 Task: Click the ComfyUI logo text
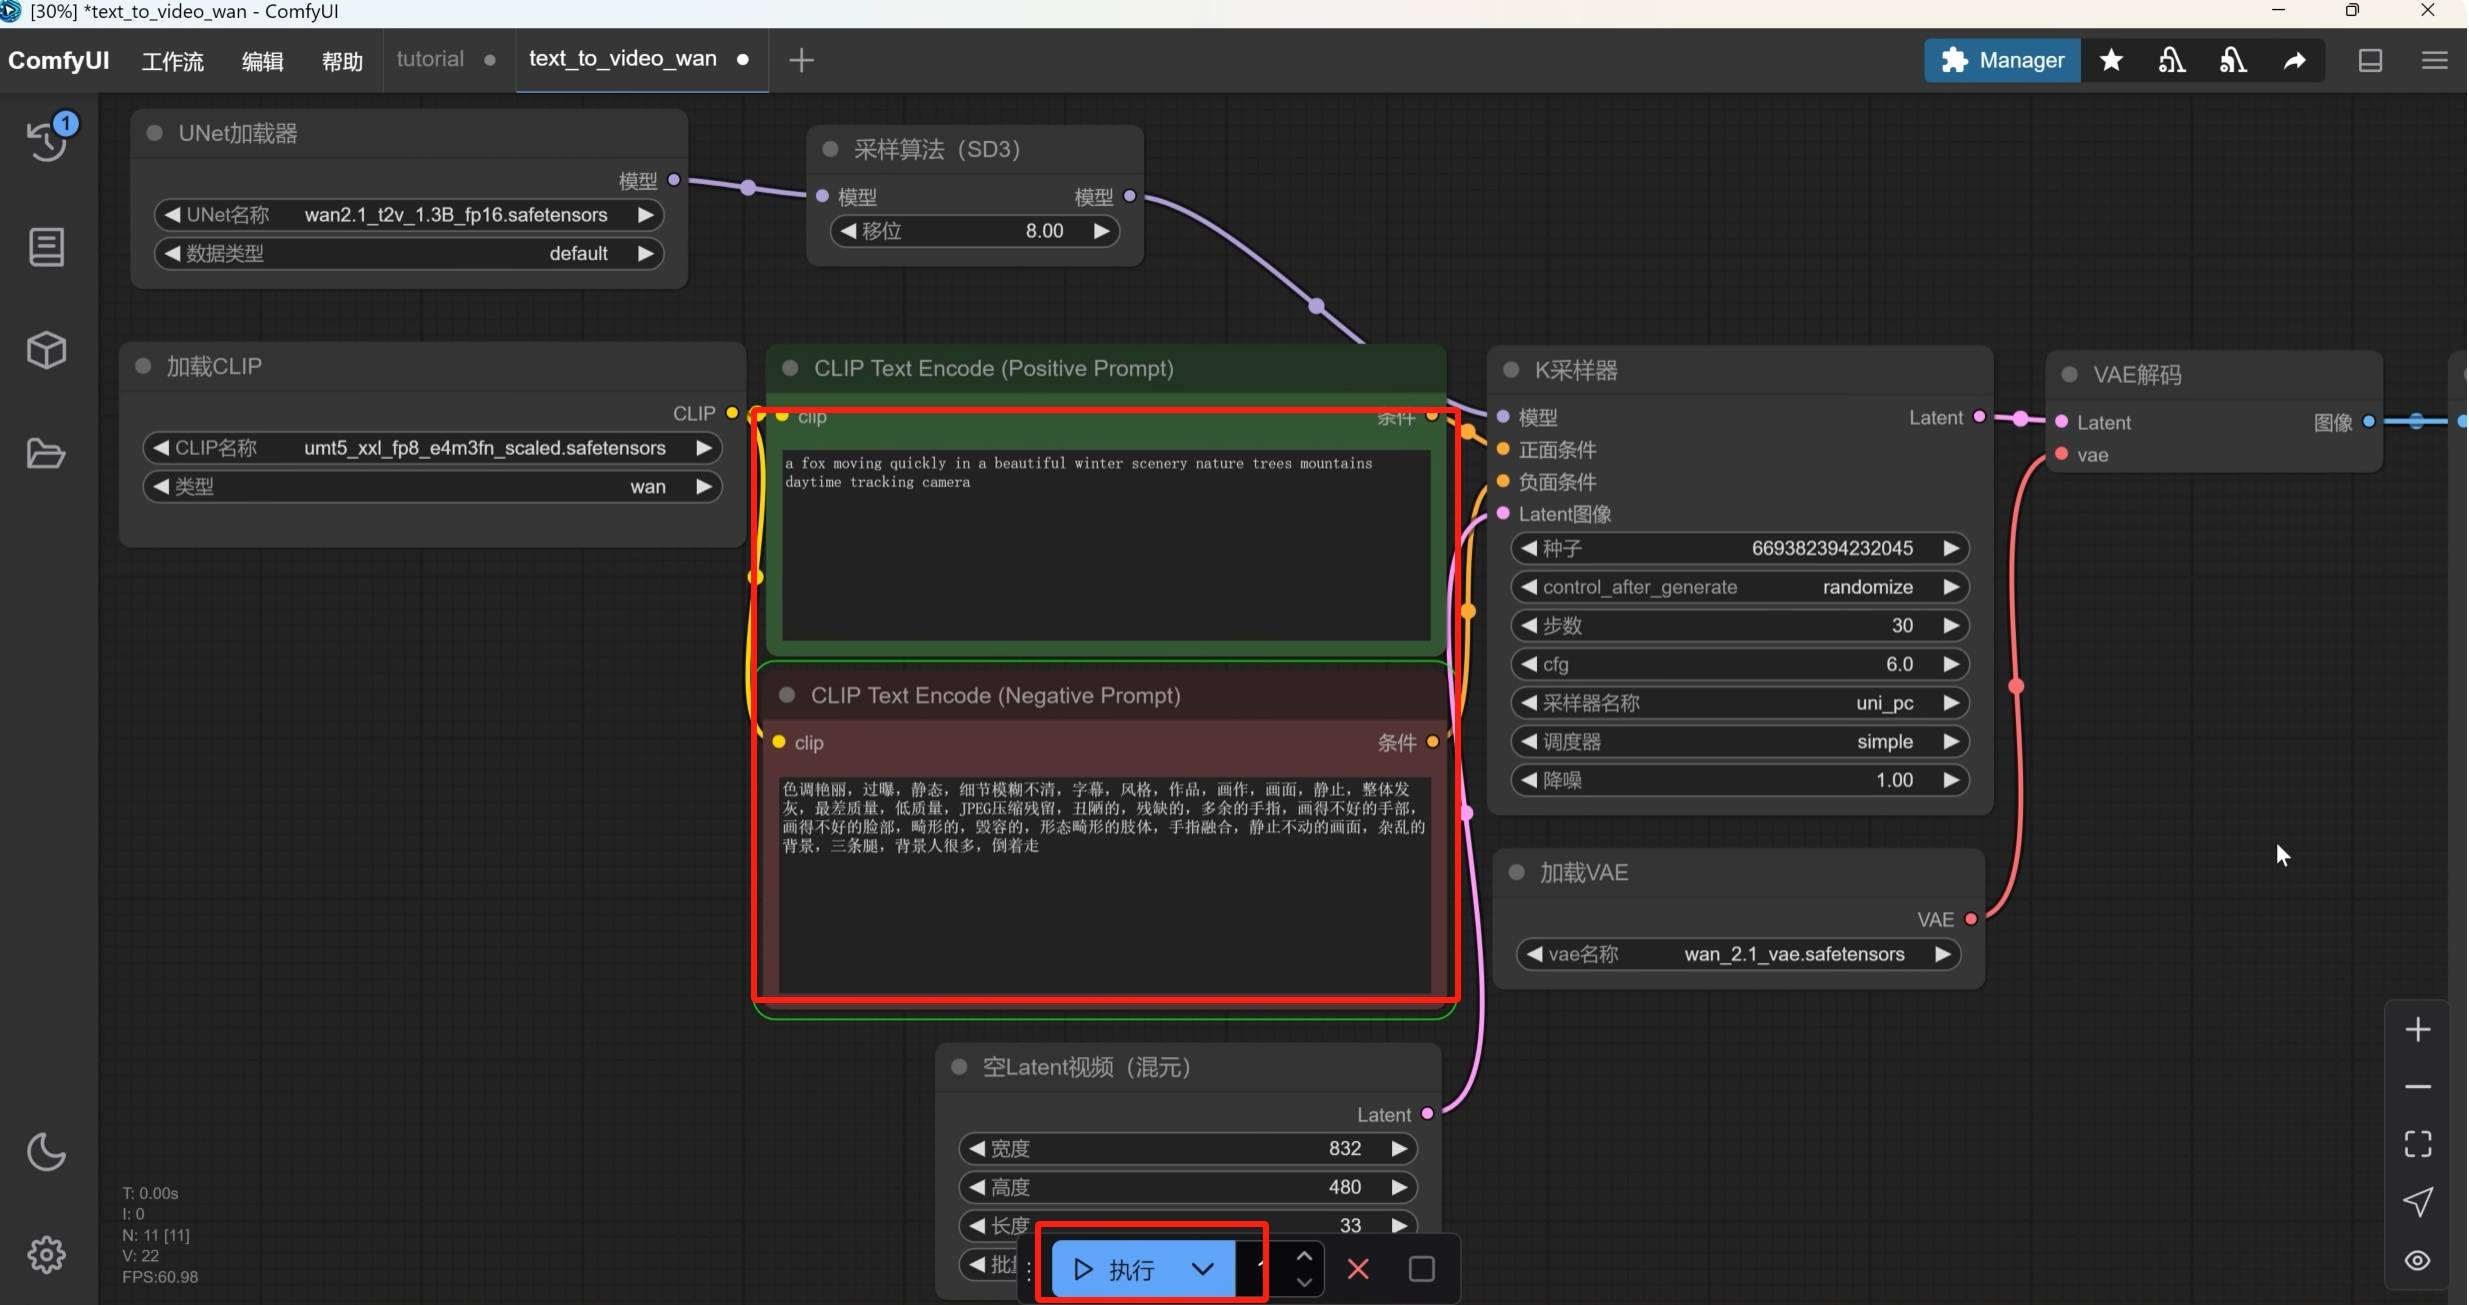pyautogui.click(x=58, y=60)
